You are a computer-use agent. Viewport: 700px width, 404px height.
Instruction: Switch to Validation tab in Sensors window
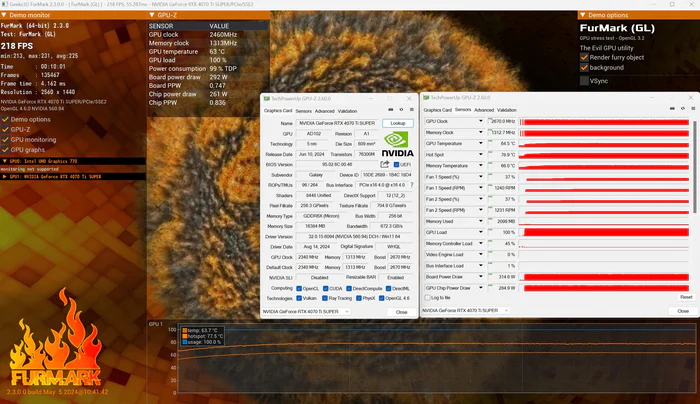507,110
